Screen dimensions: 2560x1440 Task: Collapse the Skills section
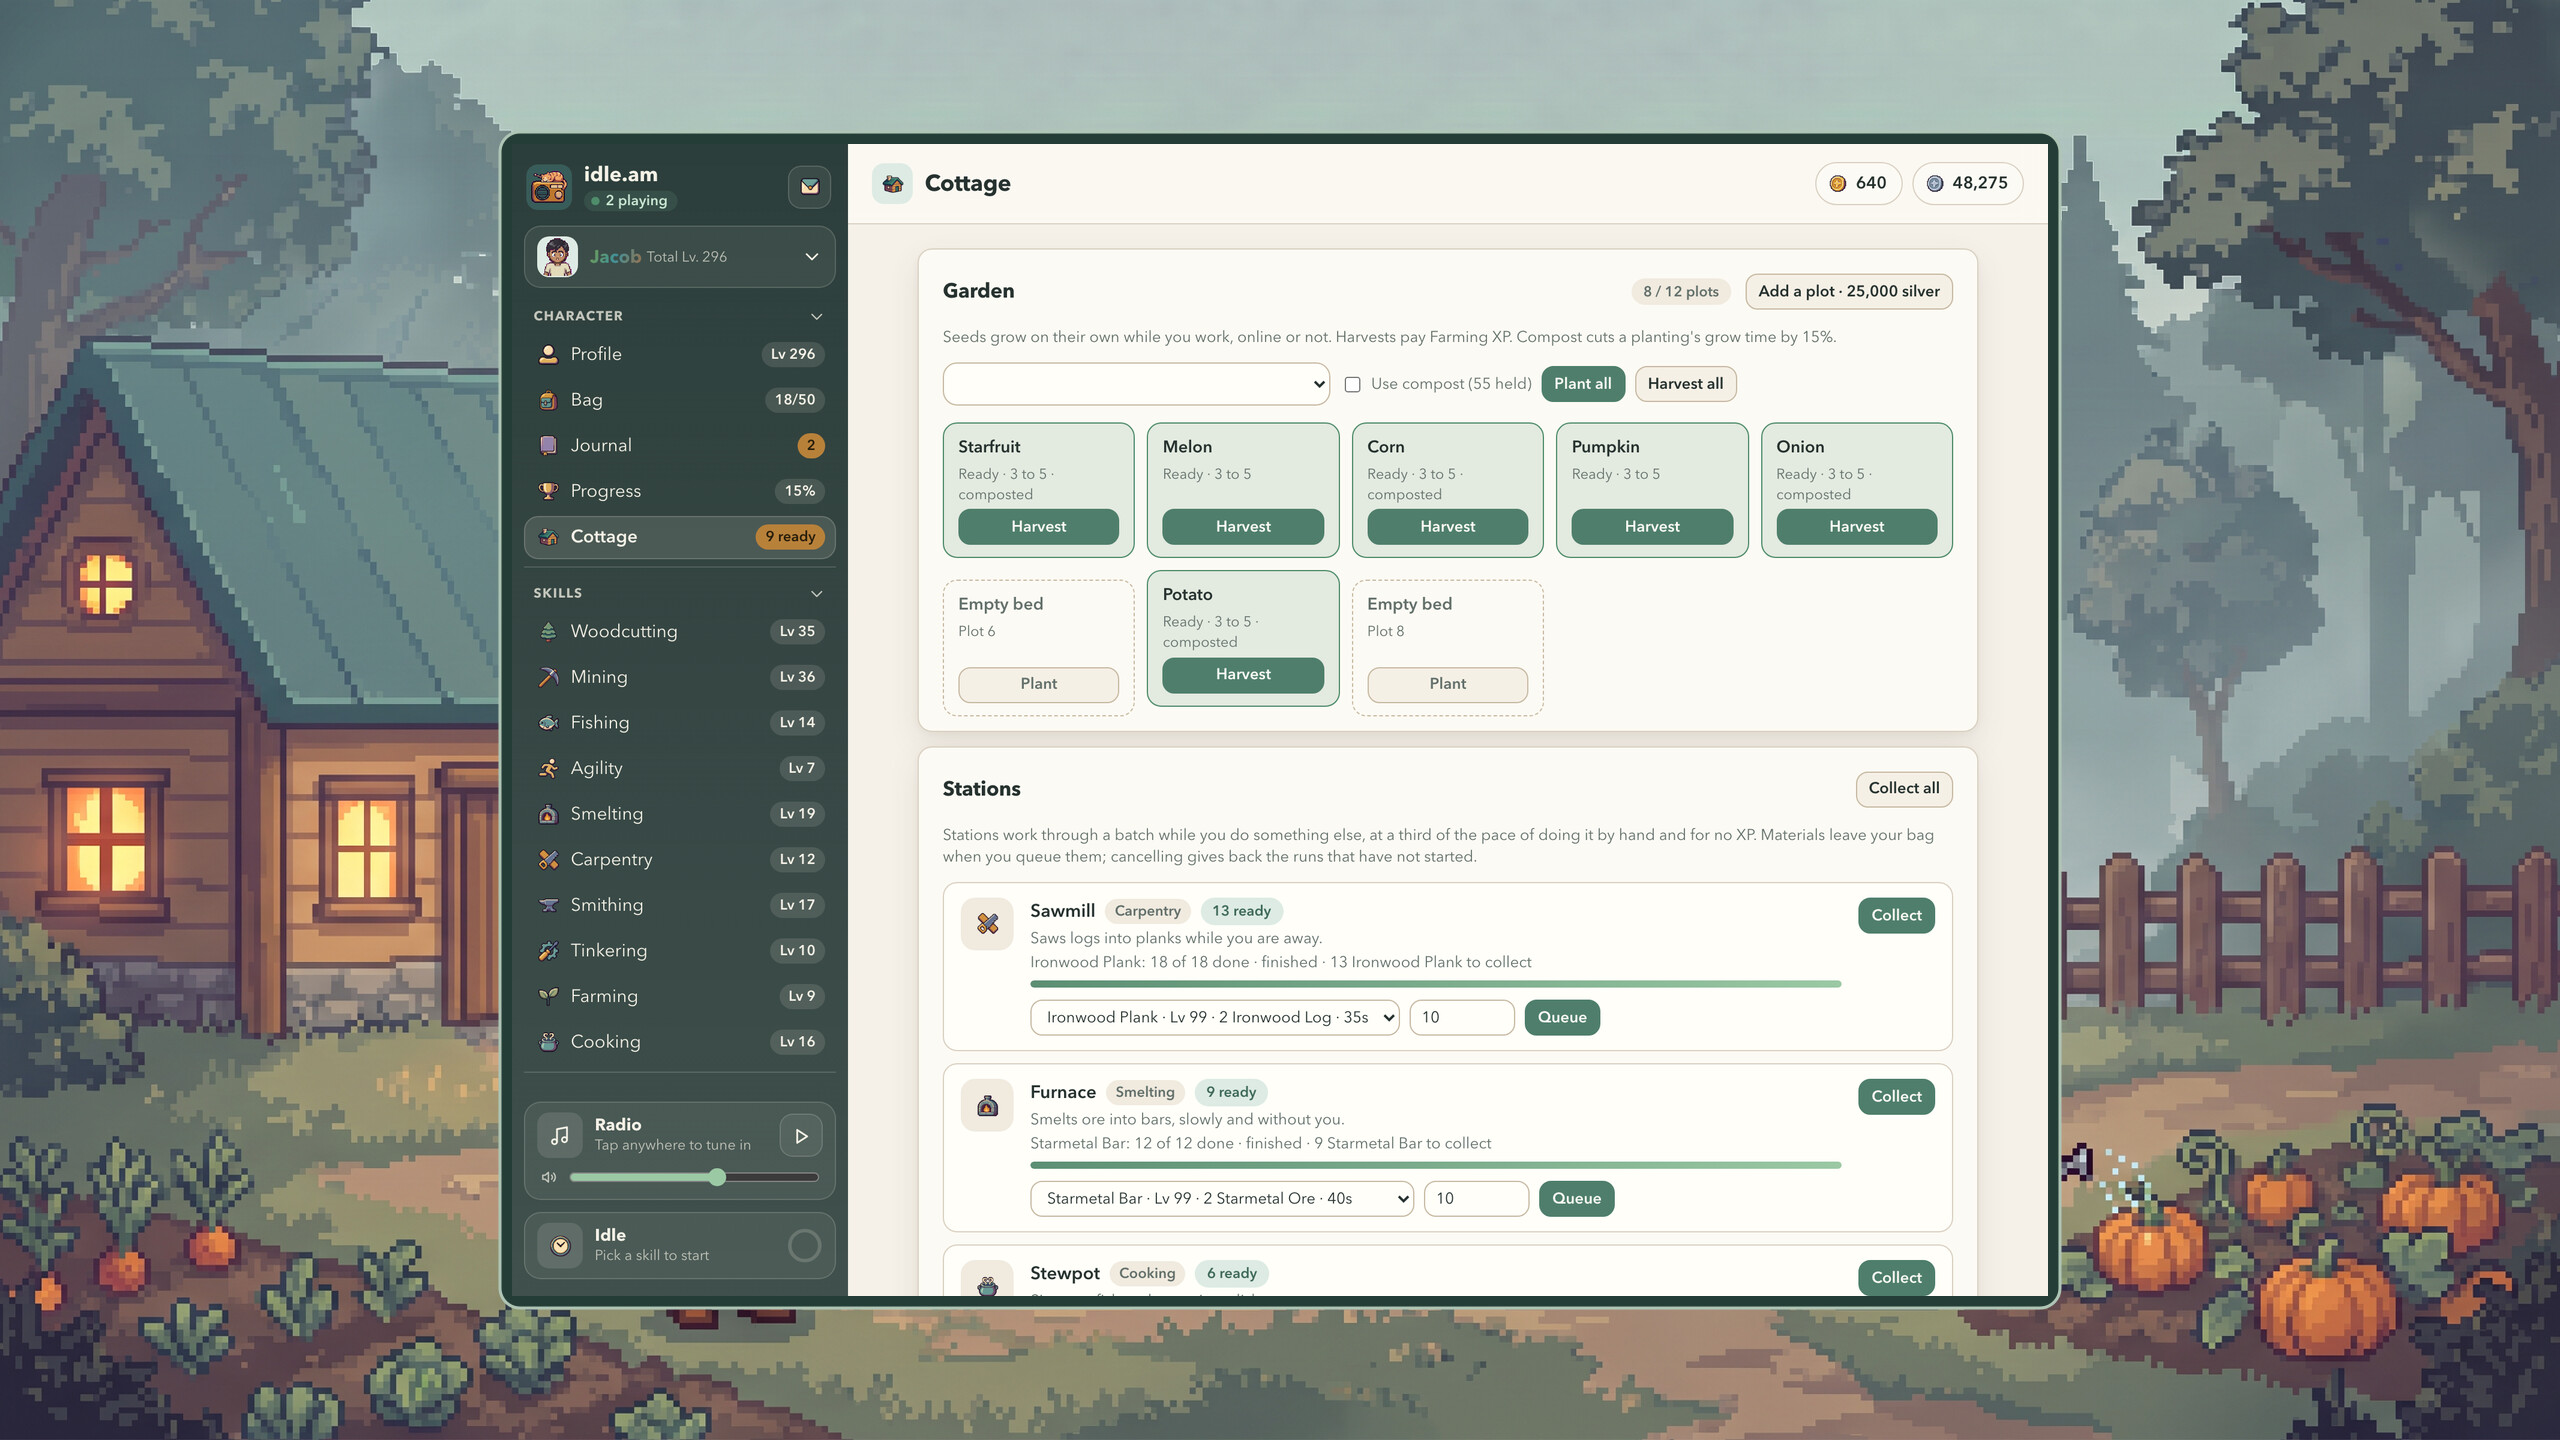[816, 593]
